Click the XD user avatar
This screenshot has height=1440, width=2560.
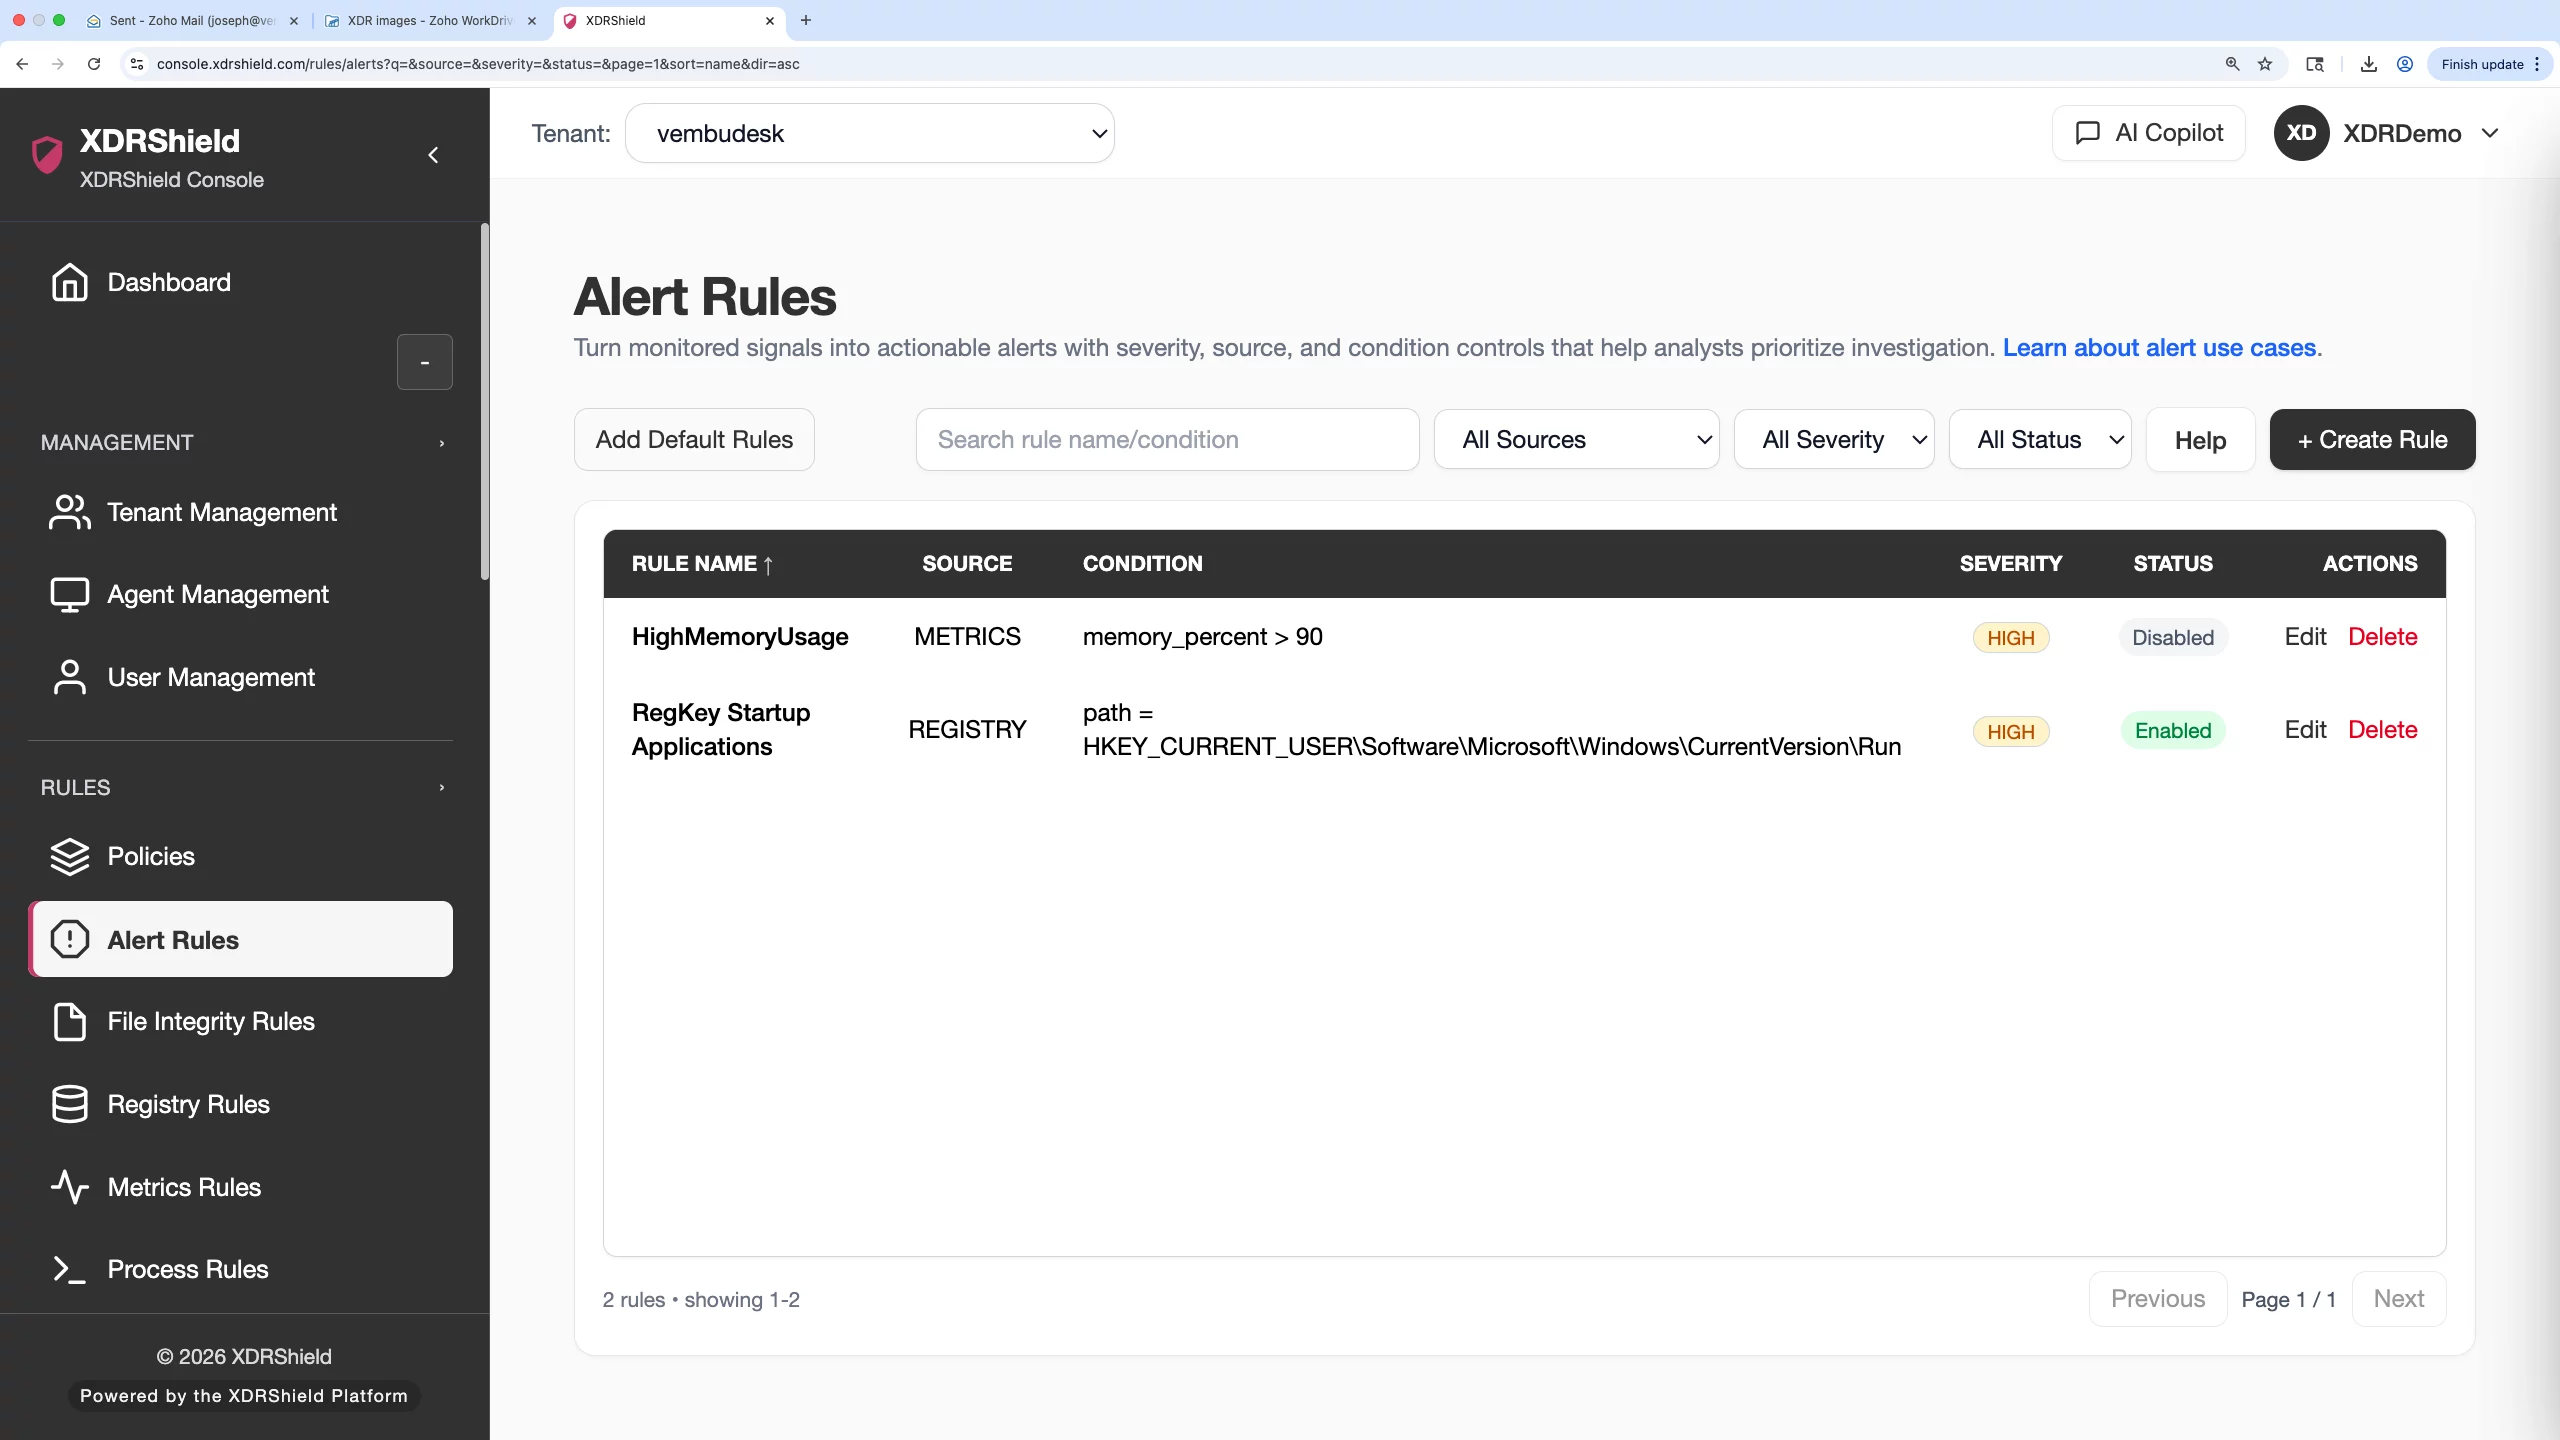[2301, 133]
